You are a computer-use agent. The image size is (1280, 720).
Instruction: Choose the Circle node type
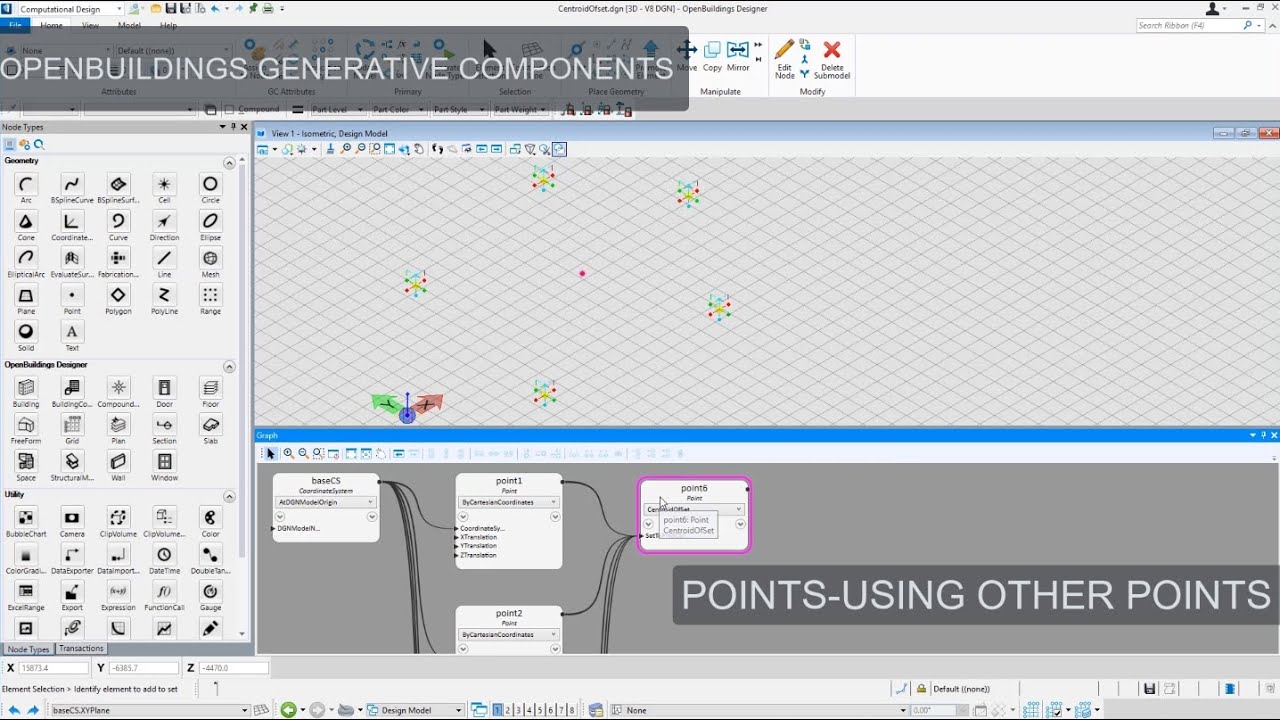tap(210, 187)
